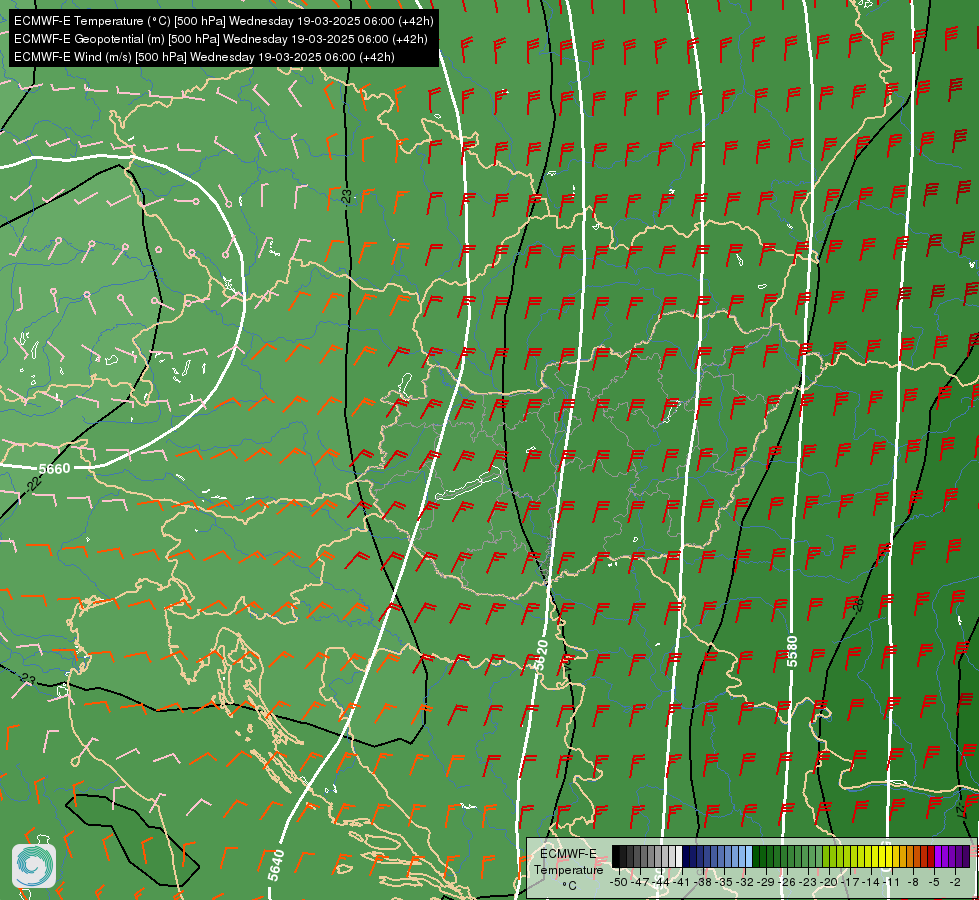The width and height of the screenshot is (979, 900).
Task: Pick the bright violet legend swatch above -5
Action: point(938,856)
